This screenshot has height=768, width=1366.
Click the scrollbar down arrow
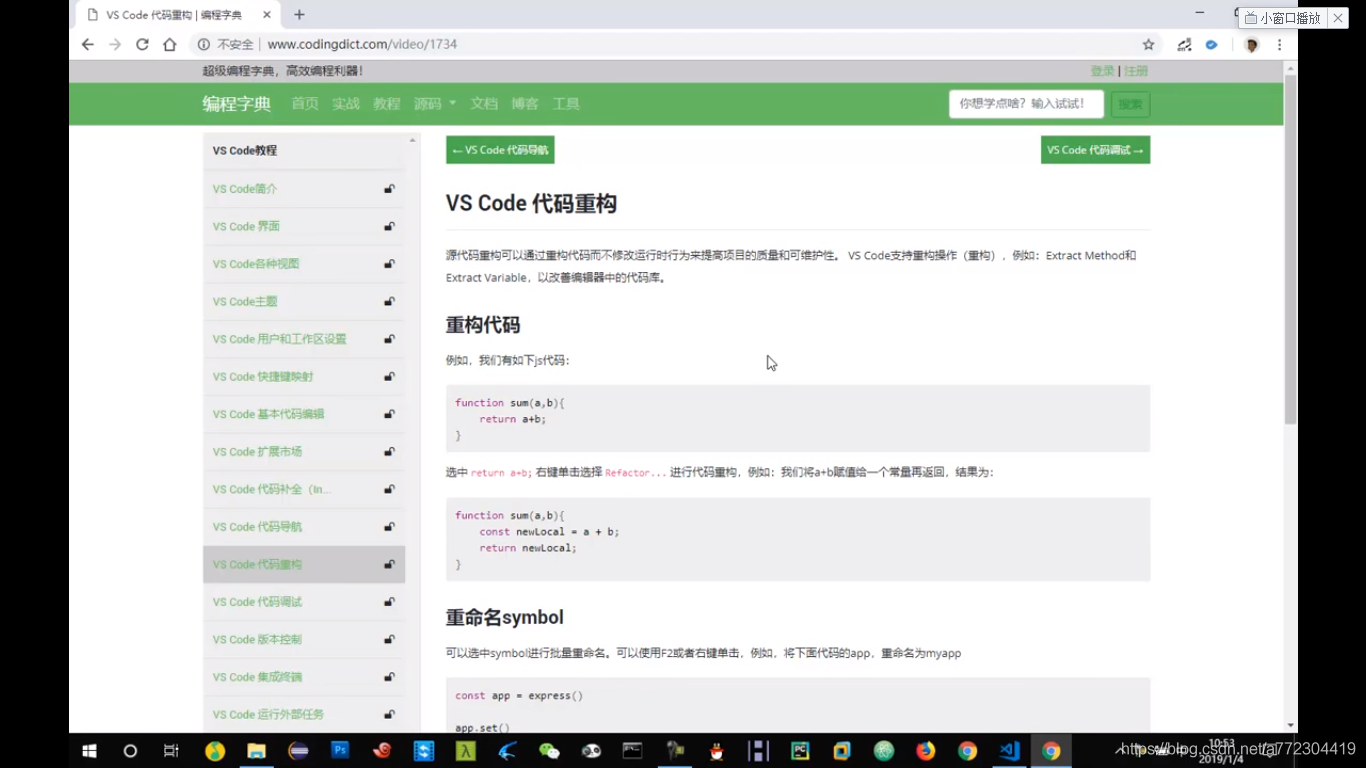click(1290, 725)
